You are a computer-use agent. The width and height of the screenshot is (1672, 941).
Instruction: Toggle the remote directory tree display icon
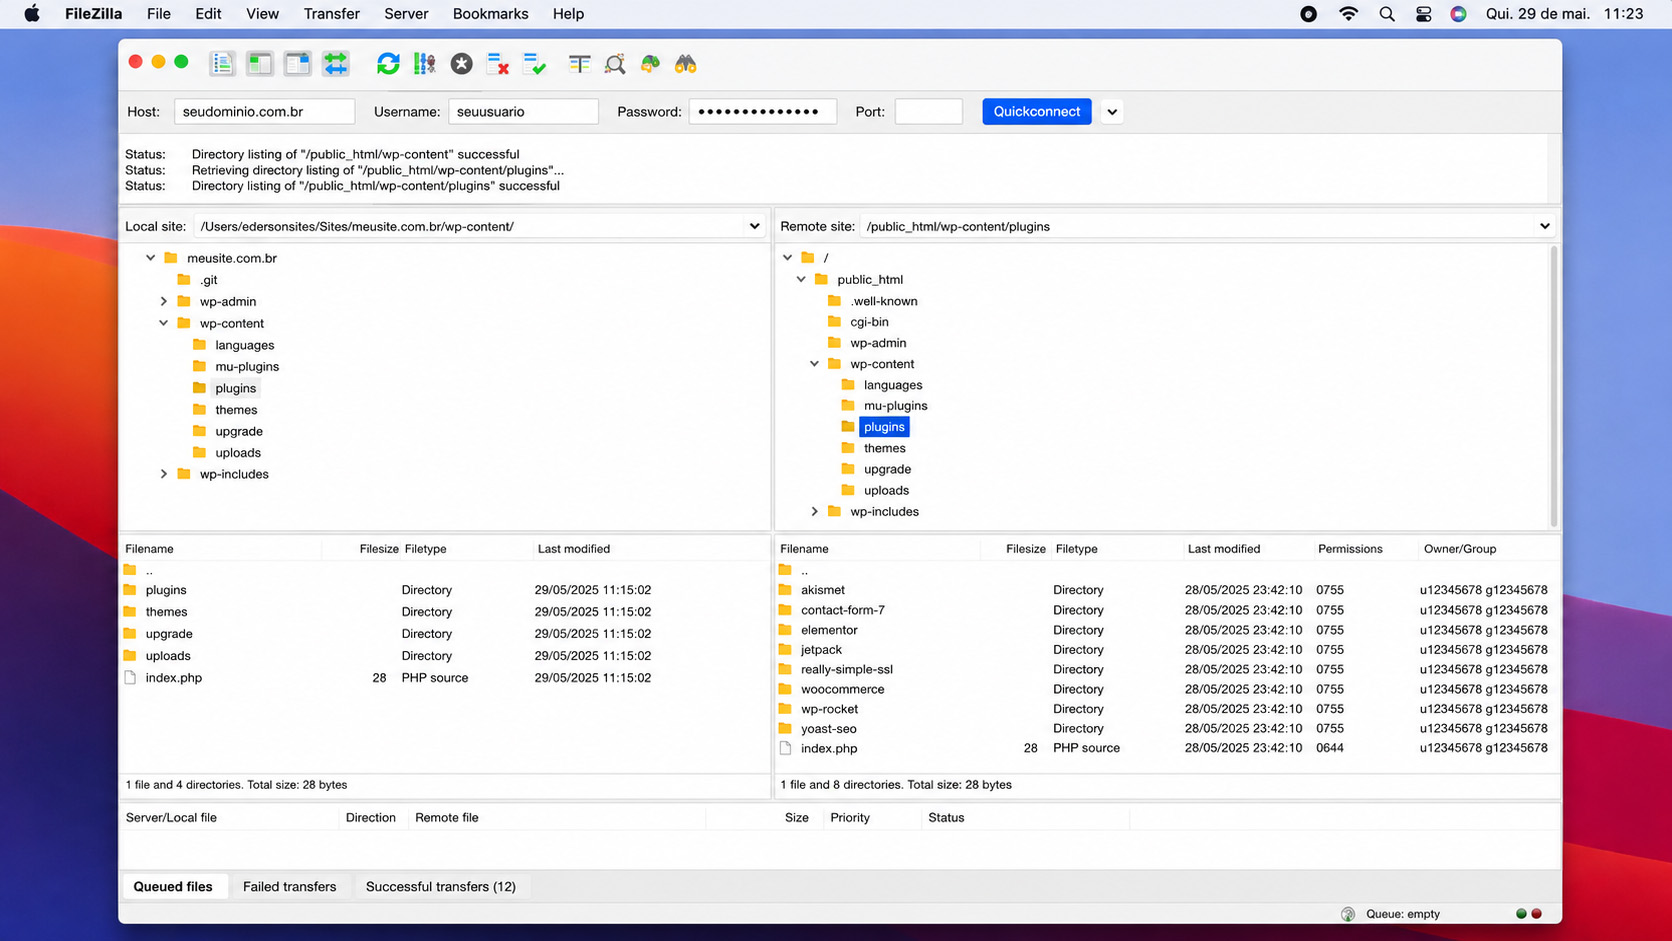tap(298, 64)
